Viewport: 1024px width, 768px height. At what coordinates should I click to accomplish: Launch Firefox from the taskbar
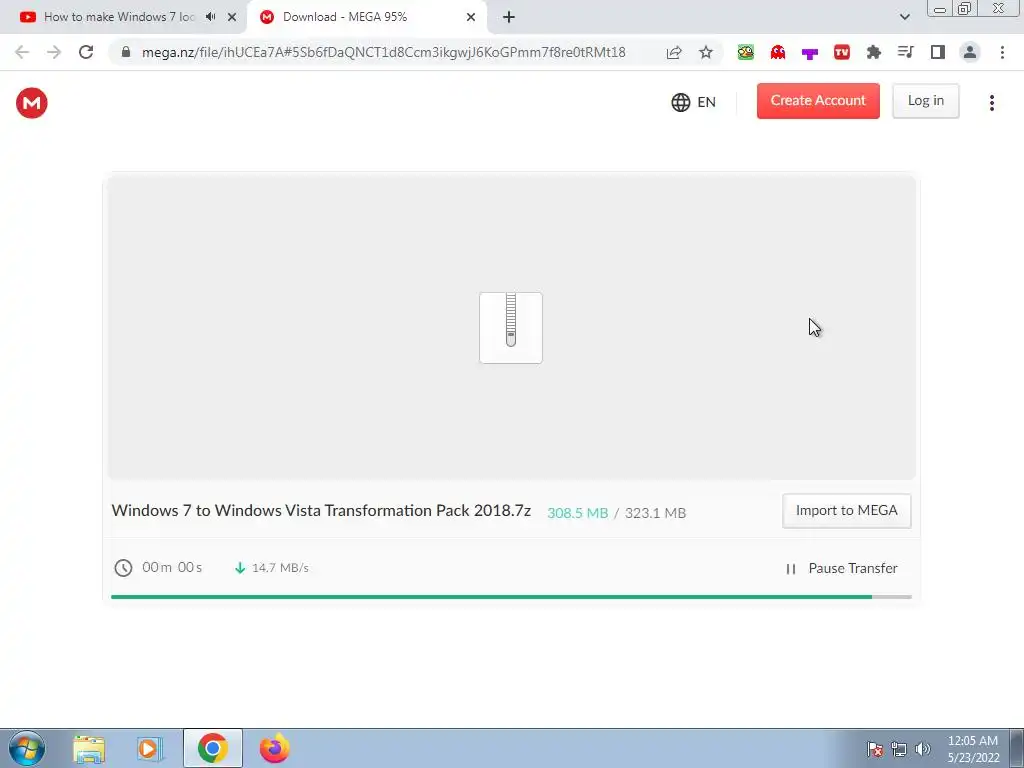tap(274, 748)
